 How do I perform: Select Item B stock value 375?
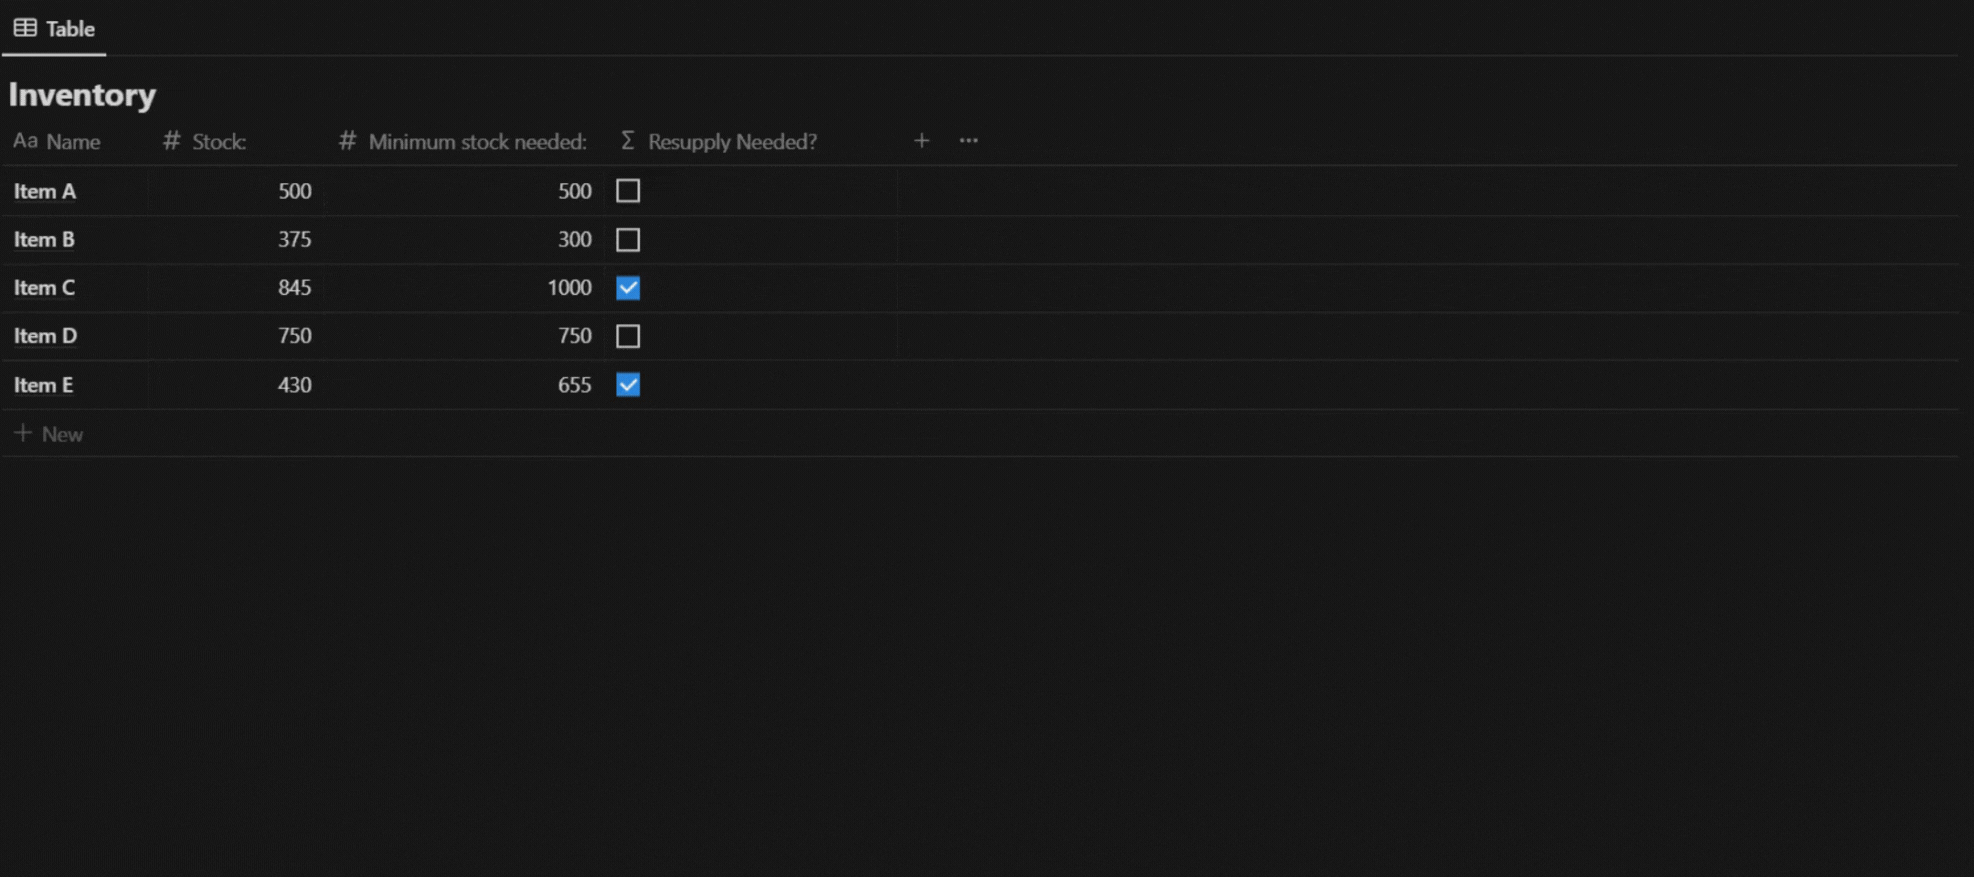295,240
